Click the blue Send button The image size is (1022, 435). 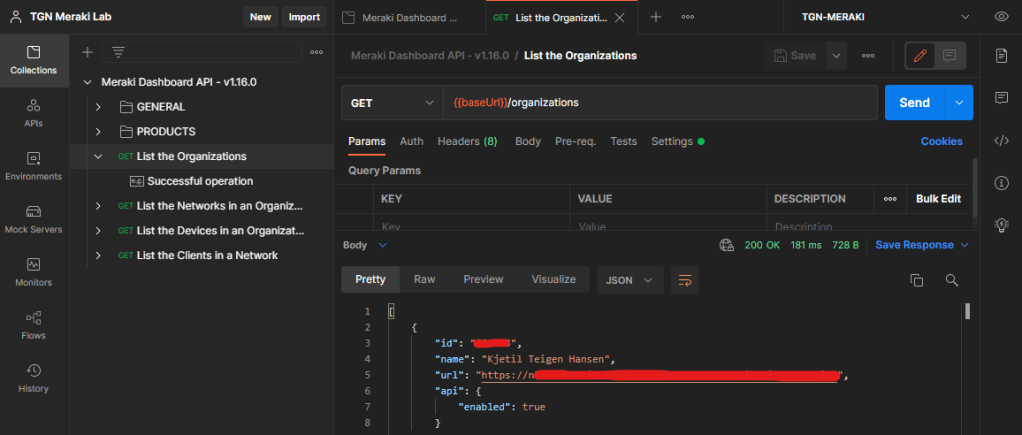click(914, 103)
